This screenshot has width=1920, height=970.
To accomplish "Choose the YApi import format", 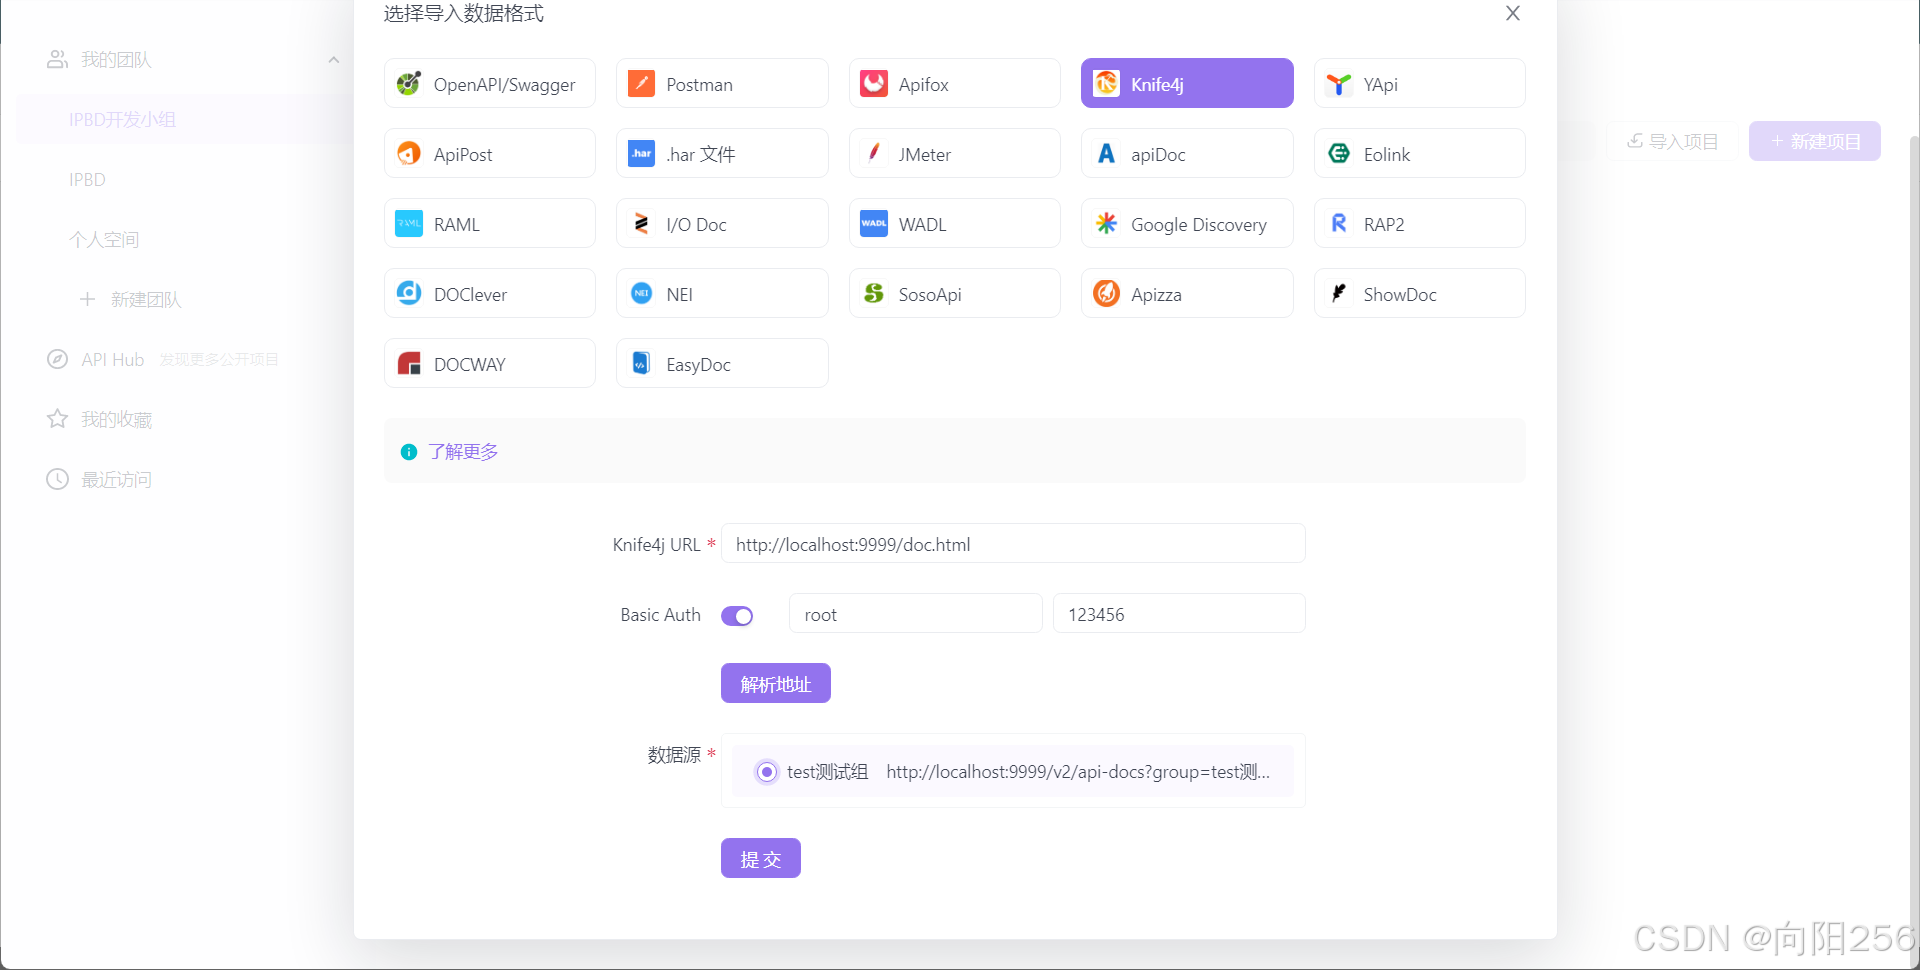I will pyautogui.click(x=1419, y=84).
